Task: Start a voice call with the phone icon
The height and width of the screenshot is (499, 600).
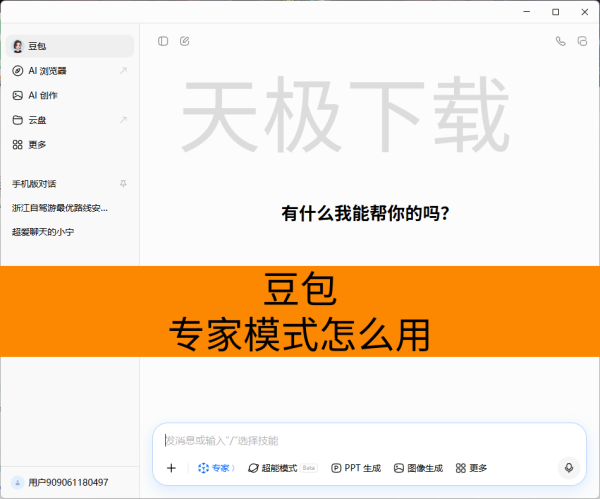Action: (x=560, y=41)
